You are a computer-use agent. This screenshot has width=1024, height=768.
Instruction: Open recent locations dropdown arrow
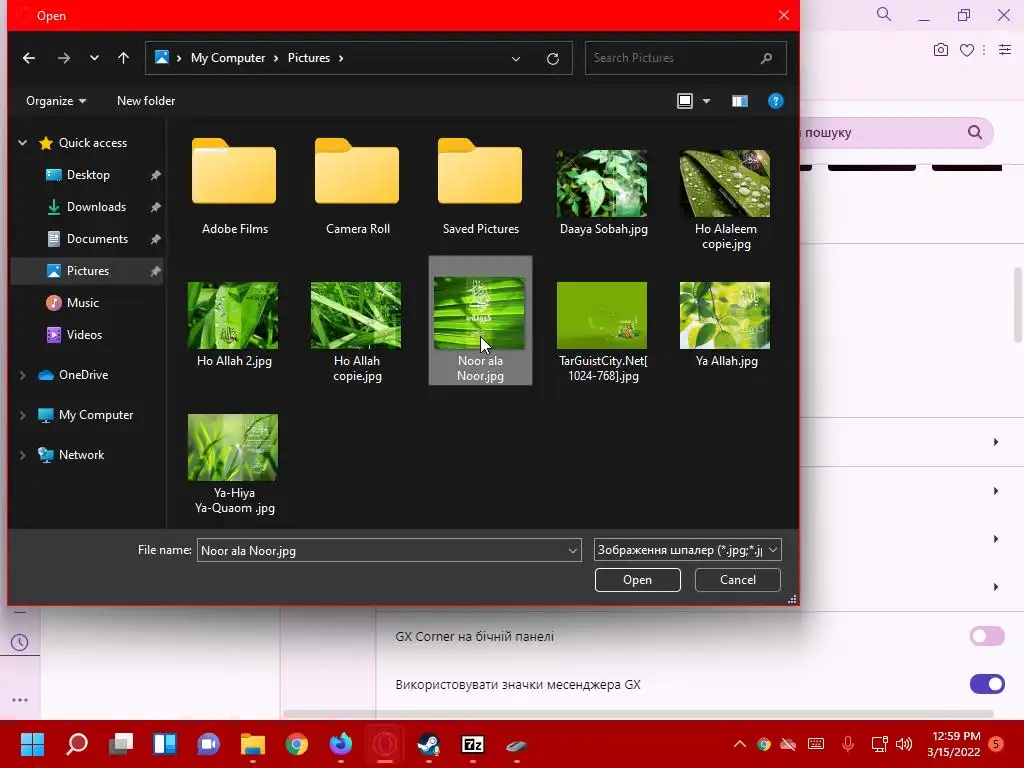click(x=94, y=58)
